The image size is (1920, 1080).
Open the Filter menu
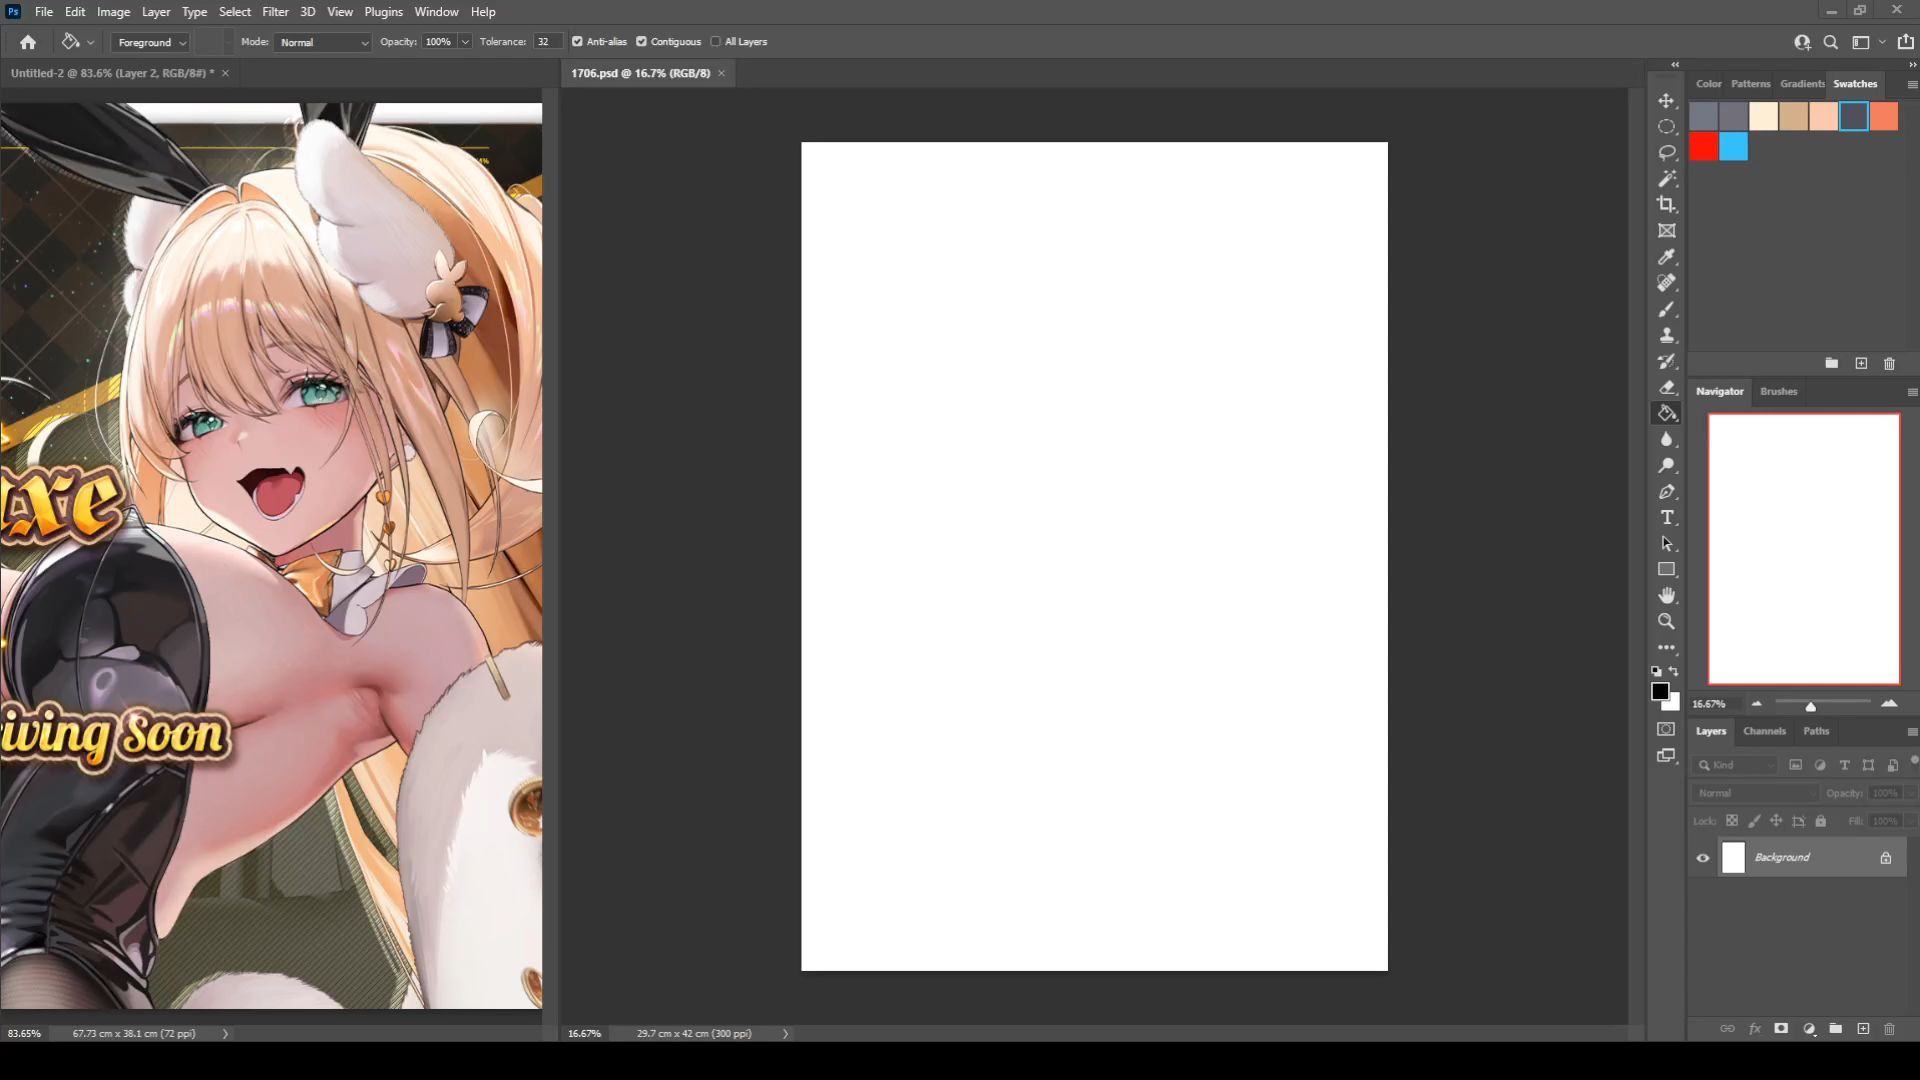coord(275,12)
